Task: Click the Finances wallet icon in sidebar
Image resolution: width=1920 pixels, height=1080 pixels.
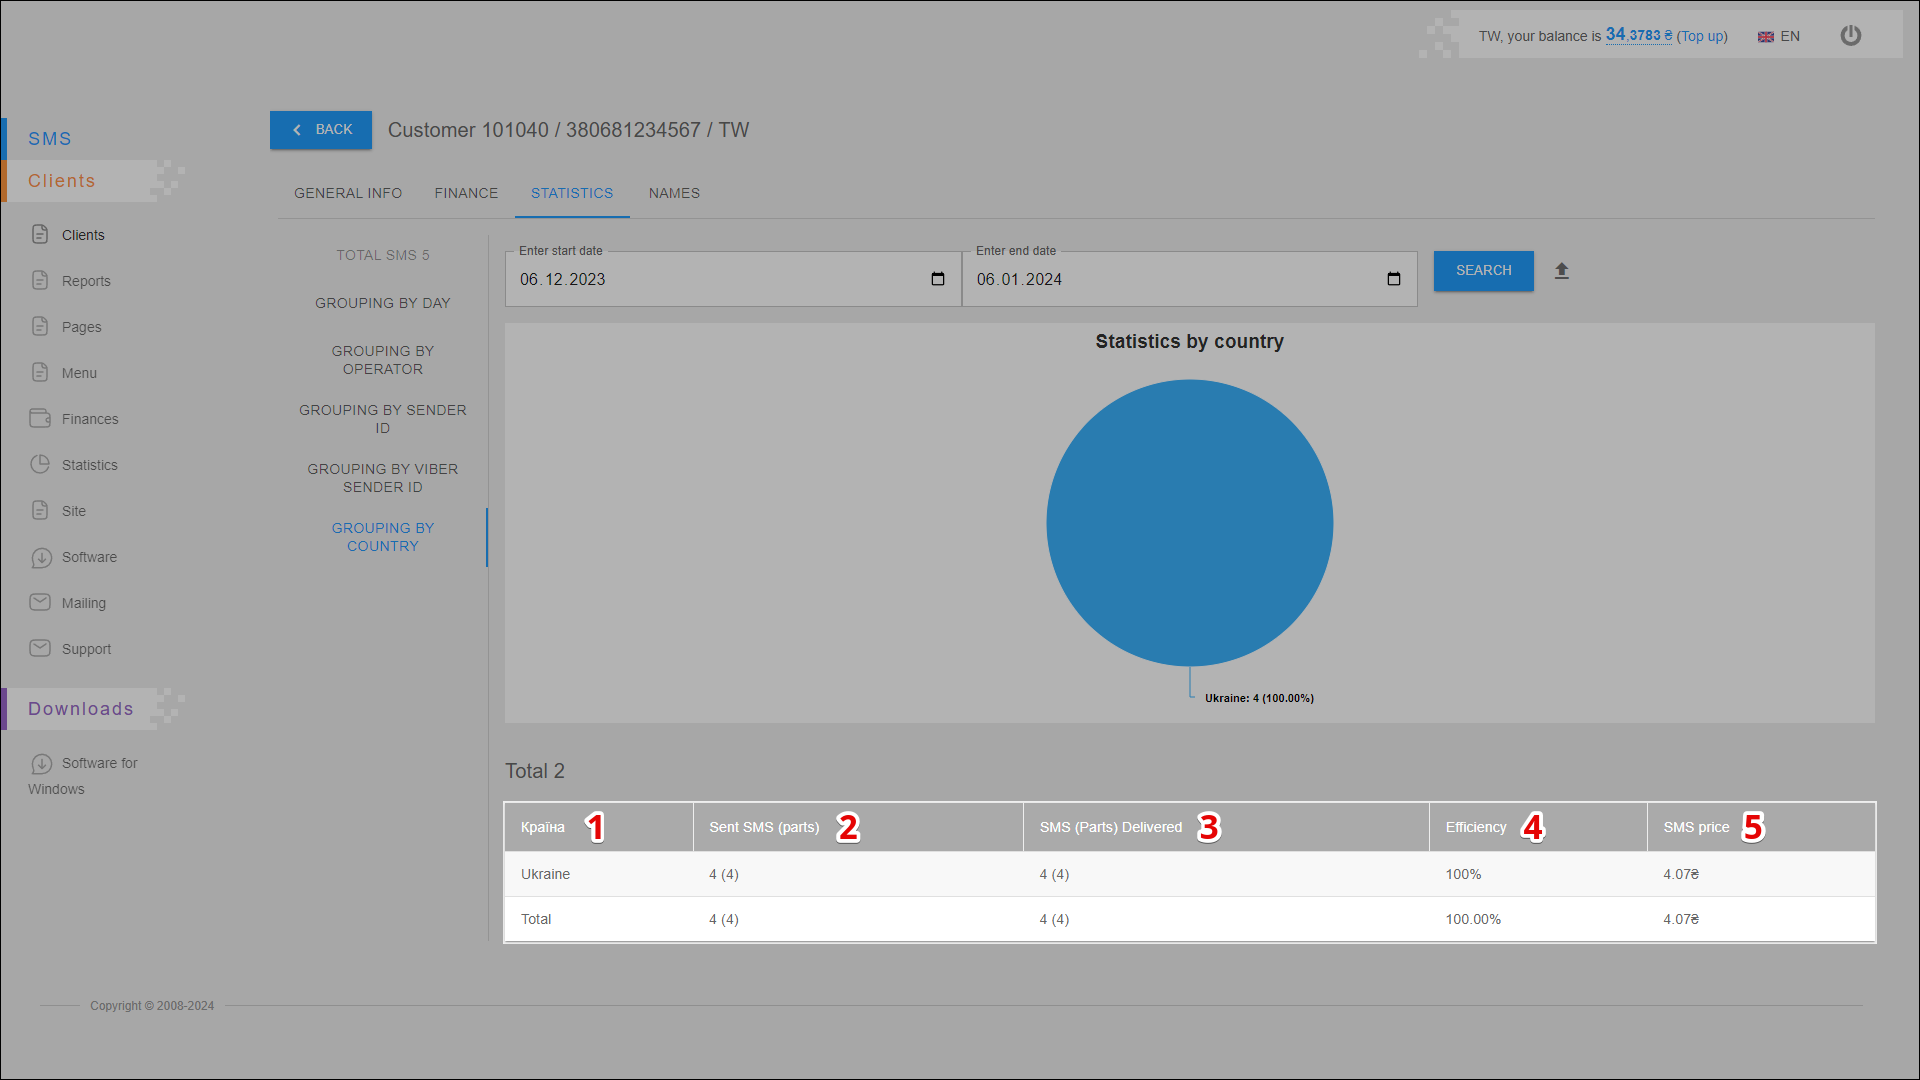Action: 40,419
